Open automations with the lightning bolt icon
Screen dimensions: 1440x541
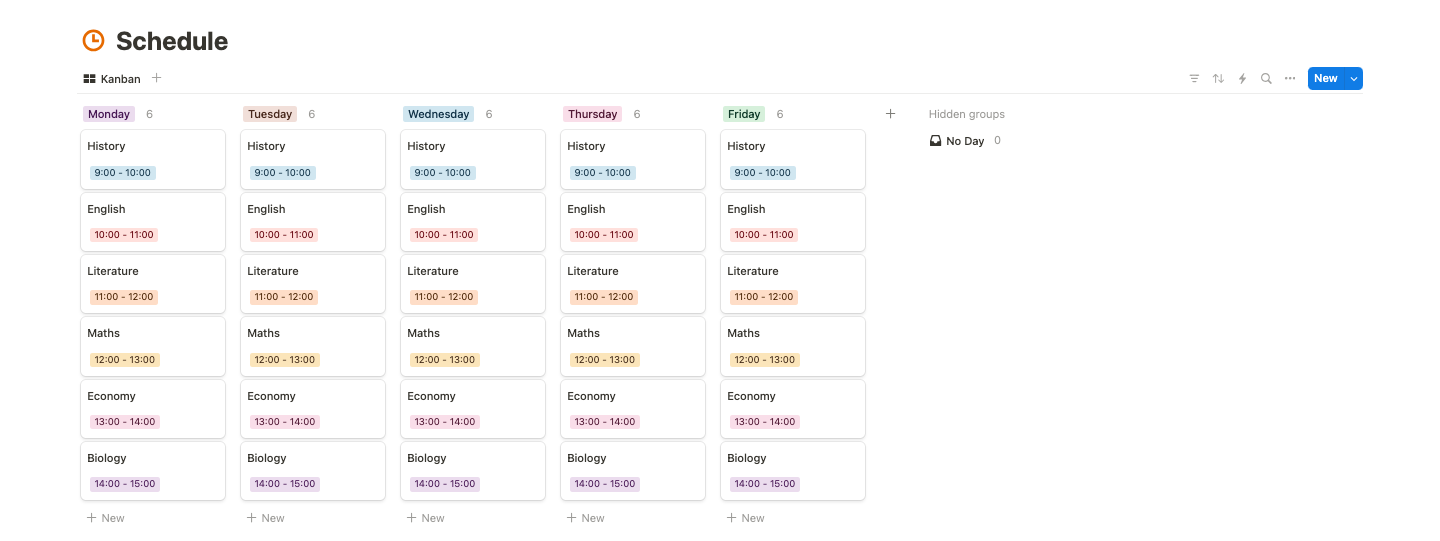click(1242, 79)
